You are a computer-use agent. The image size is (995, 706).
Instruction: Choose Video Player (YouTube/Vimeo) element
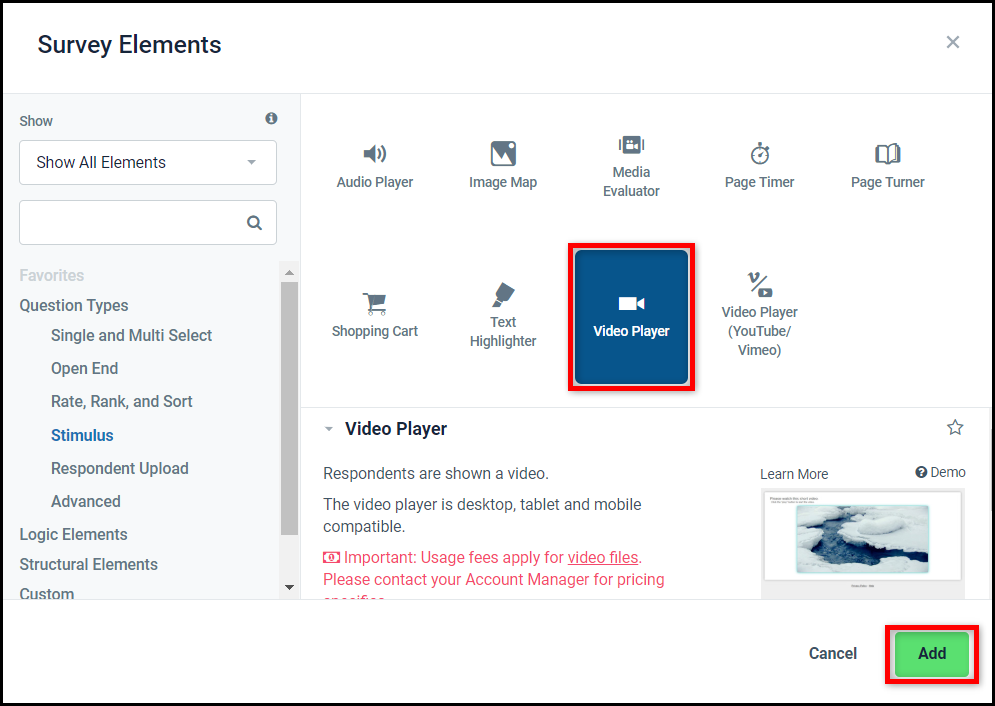(759, 317)
